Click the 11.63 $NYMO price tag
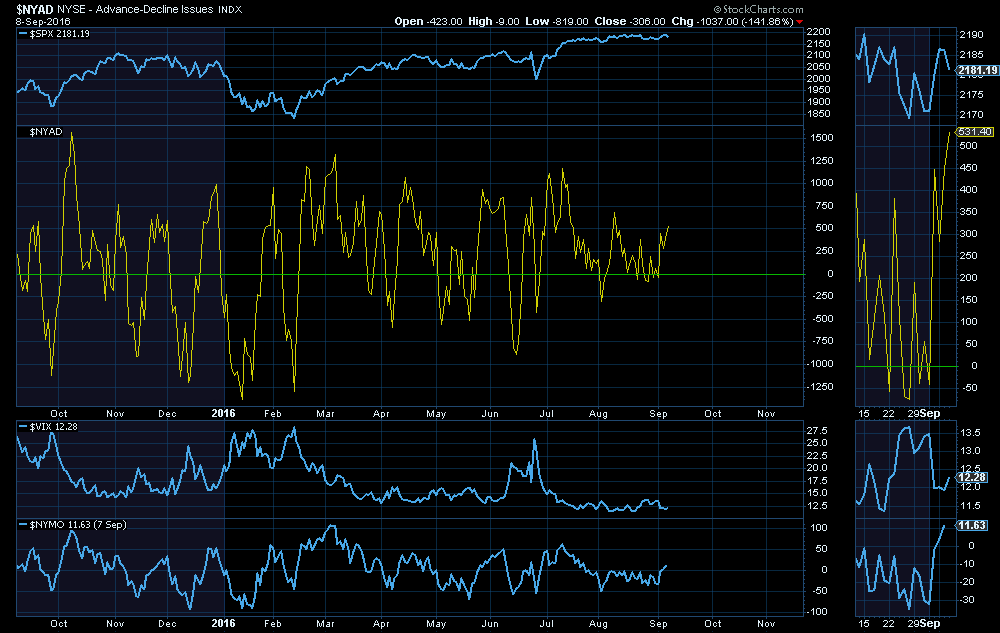Image resolution: width=1000 pixels, height=633 pixels. [x=971, y=525]
